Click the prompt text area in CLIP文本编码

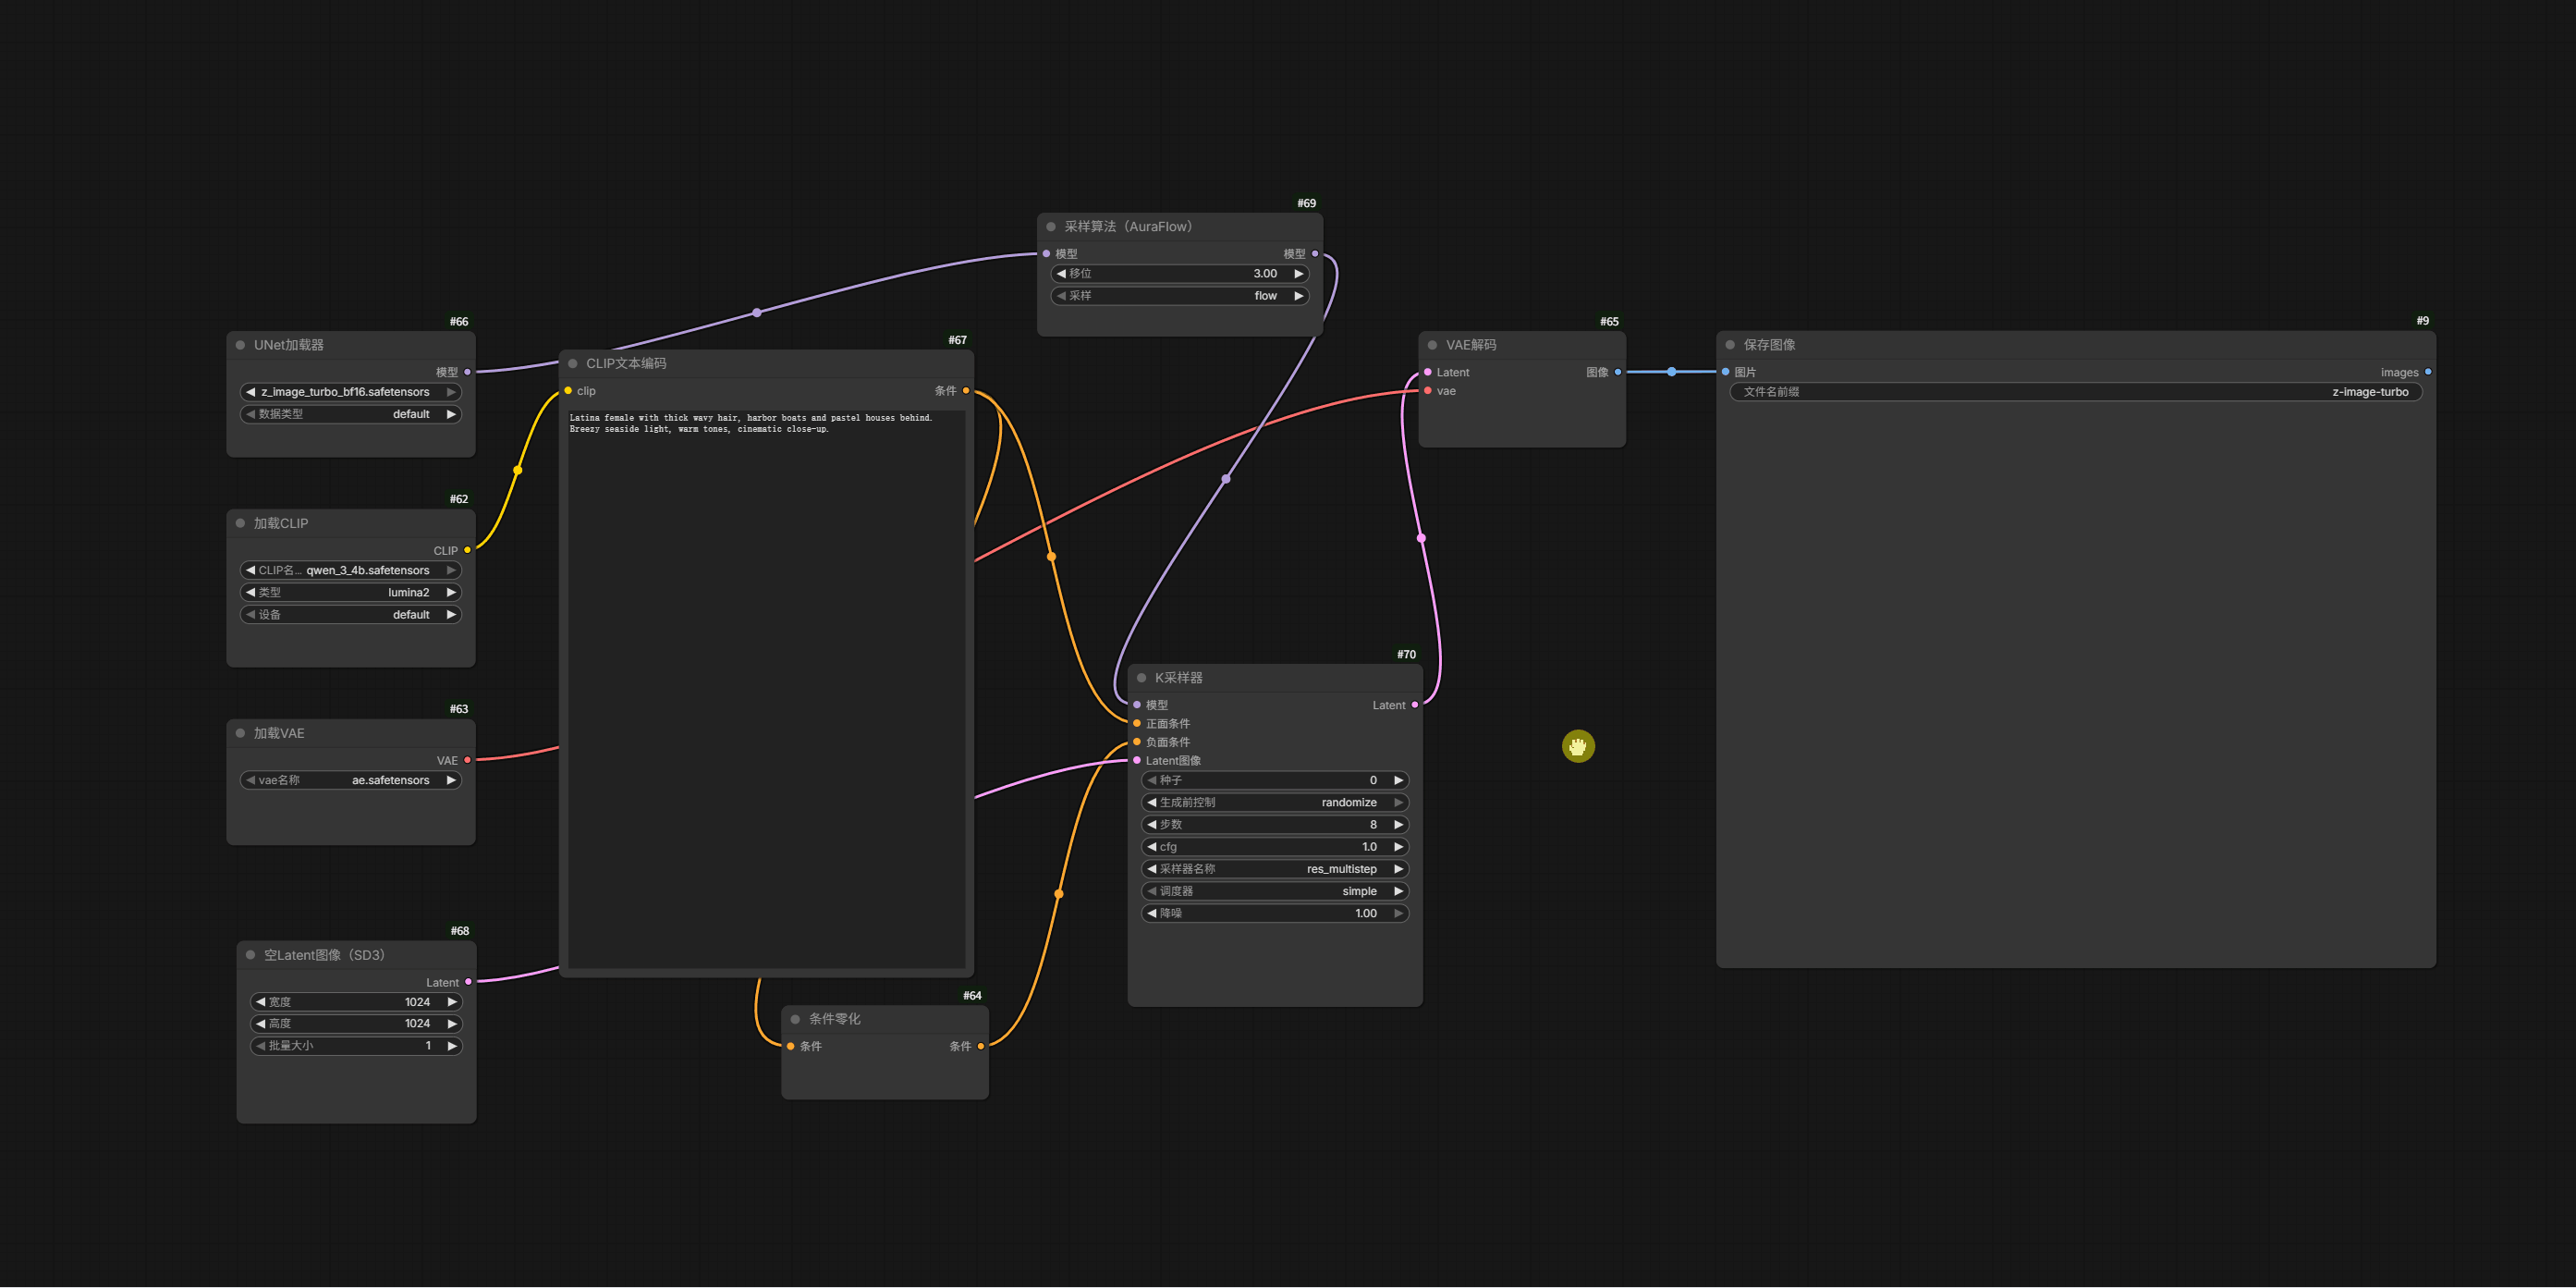(x=767, y=688)
